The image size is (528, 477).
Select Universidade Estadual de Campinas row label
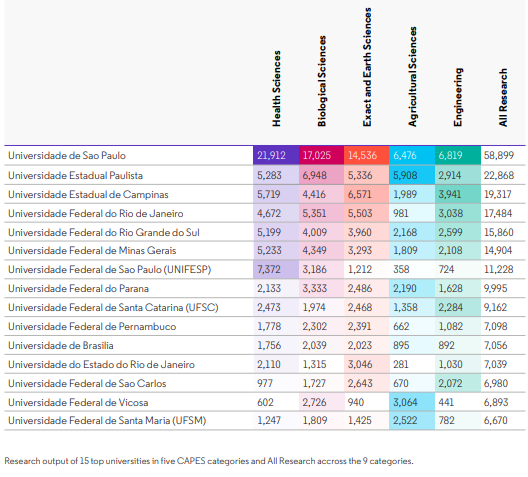coord(88,195)
